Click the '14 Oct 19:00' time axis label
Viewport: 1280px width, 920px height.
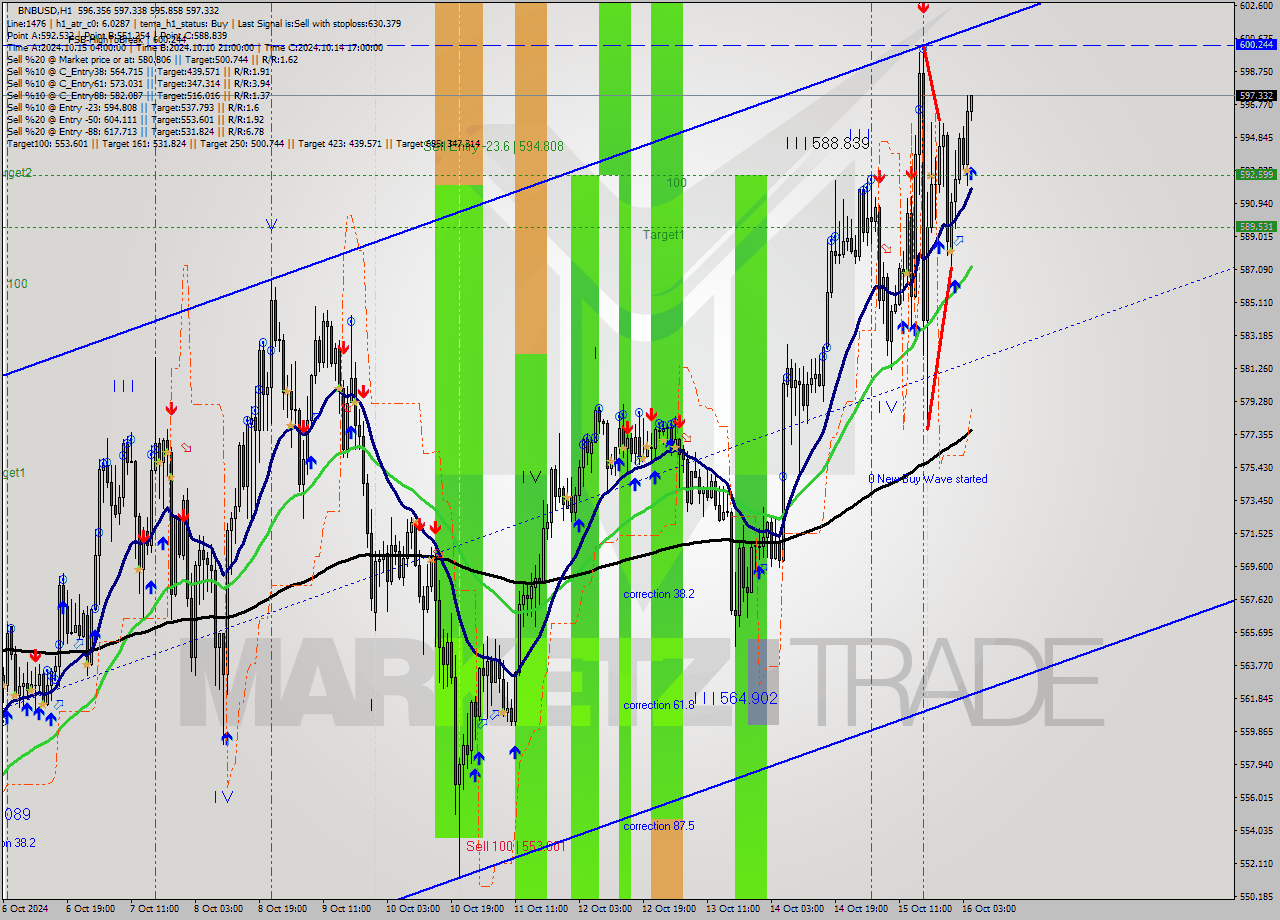(862, 909)
